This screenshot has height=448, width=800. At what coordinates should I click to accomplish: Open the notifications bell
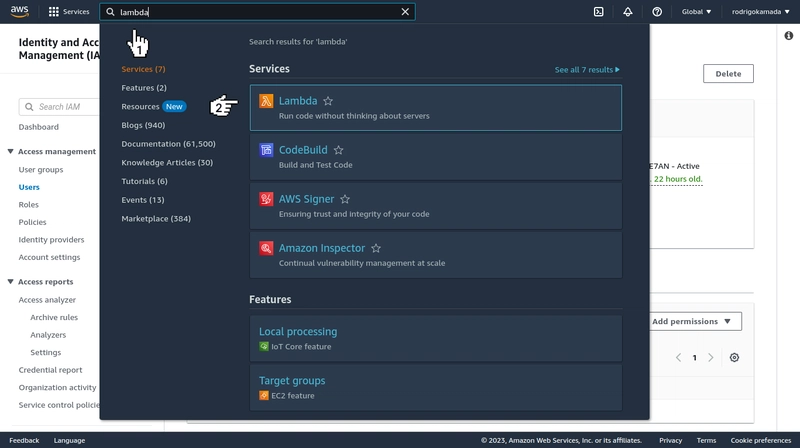pos(628,12)
